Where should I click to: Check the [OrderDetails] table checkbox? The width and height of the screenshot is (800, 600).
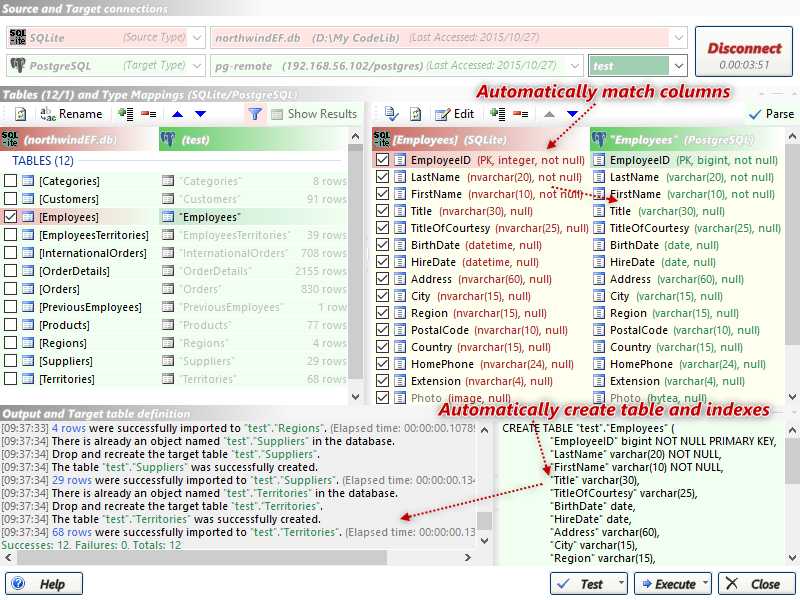click(x=10, y=270)
